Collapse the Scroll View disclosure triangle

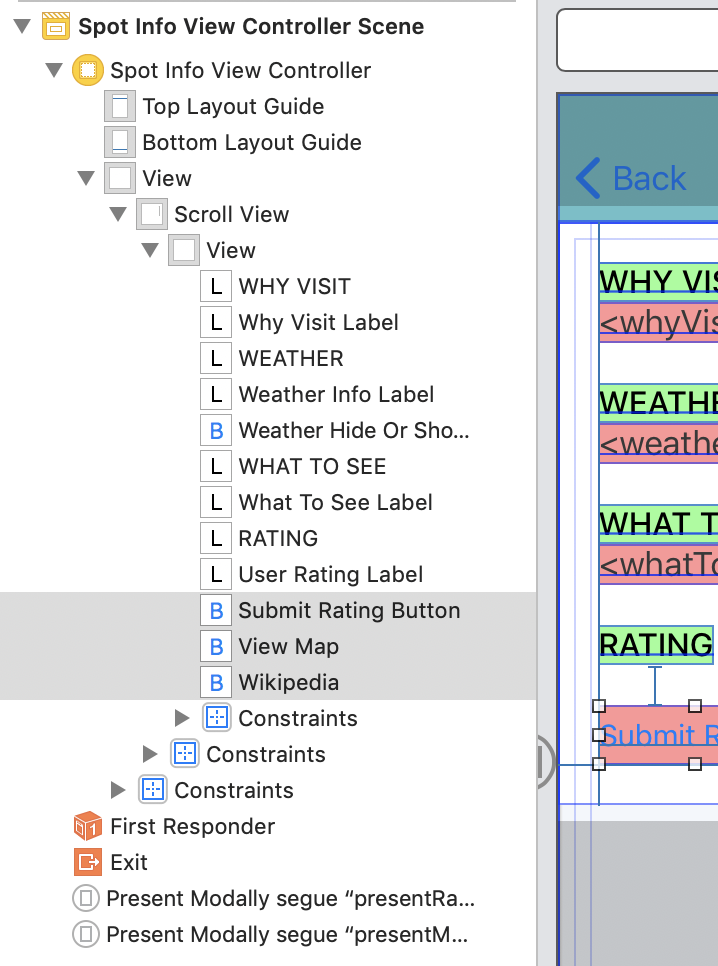(119, 214)
